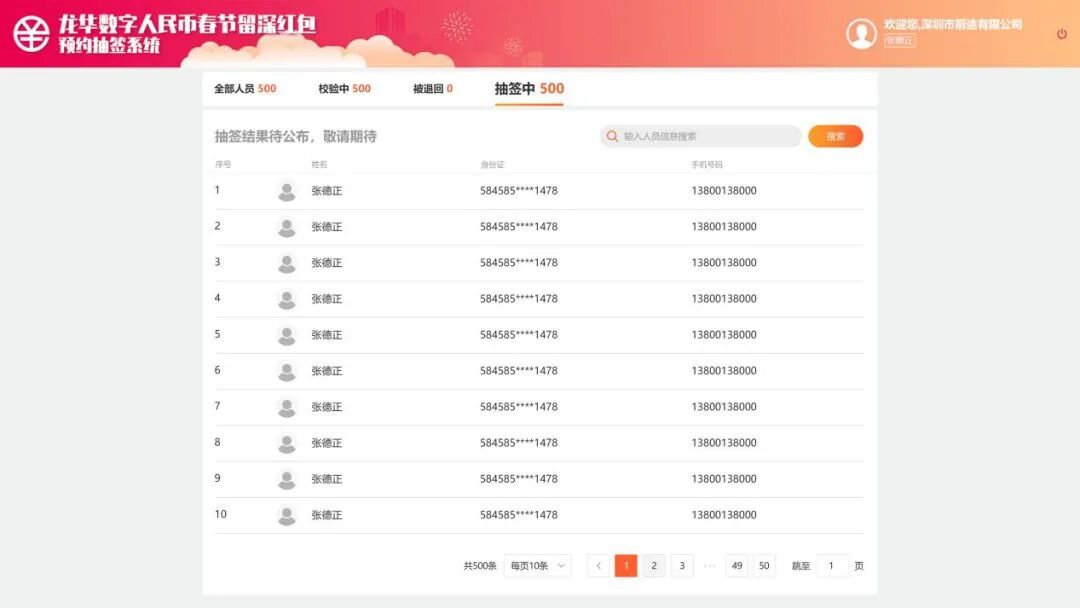Go to page 2 of results
This screenshot has width=1080, height=608.
pos(653,565)
